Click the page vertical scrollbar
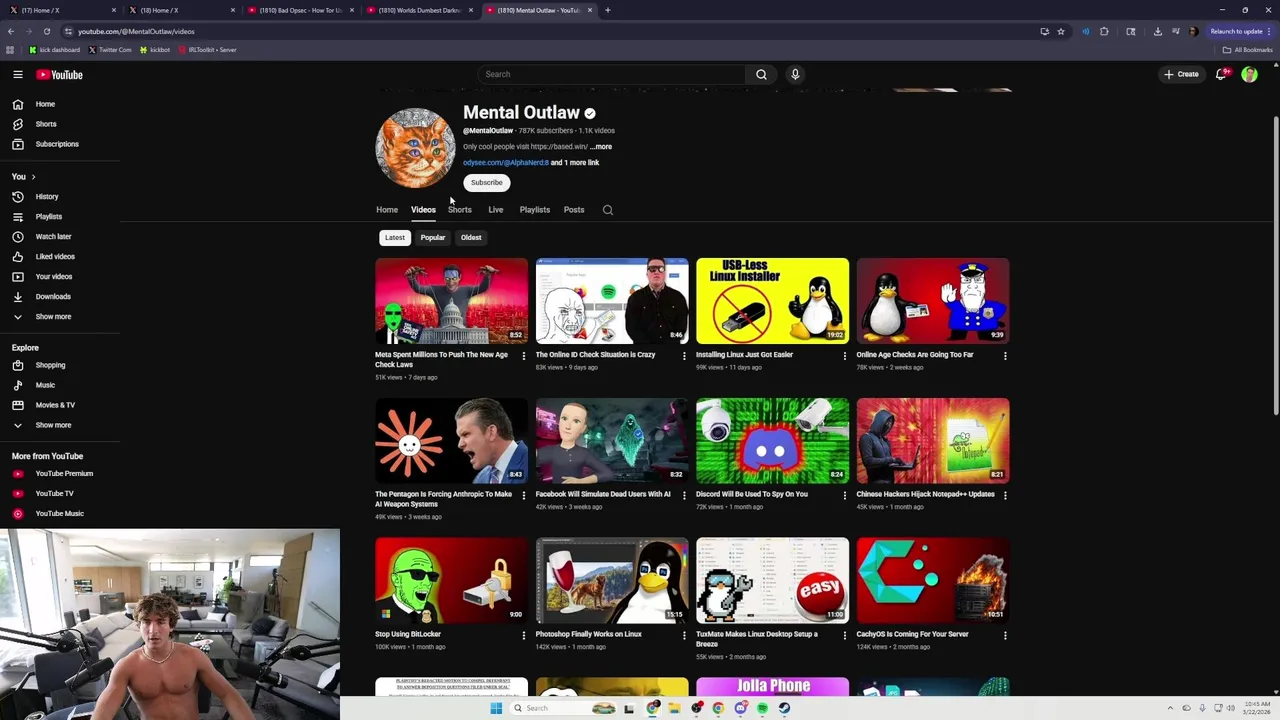1280x720 pixels. click(1275, 268)
